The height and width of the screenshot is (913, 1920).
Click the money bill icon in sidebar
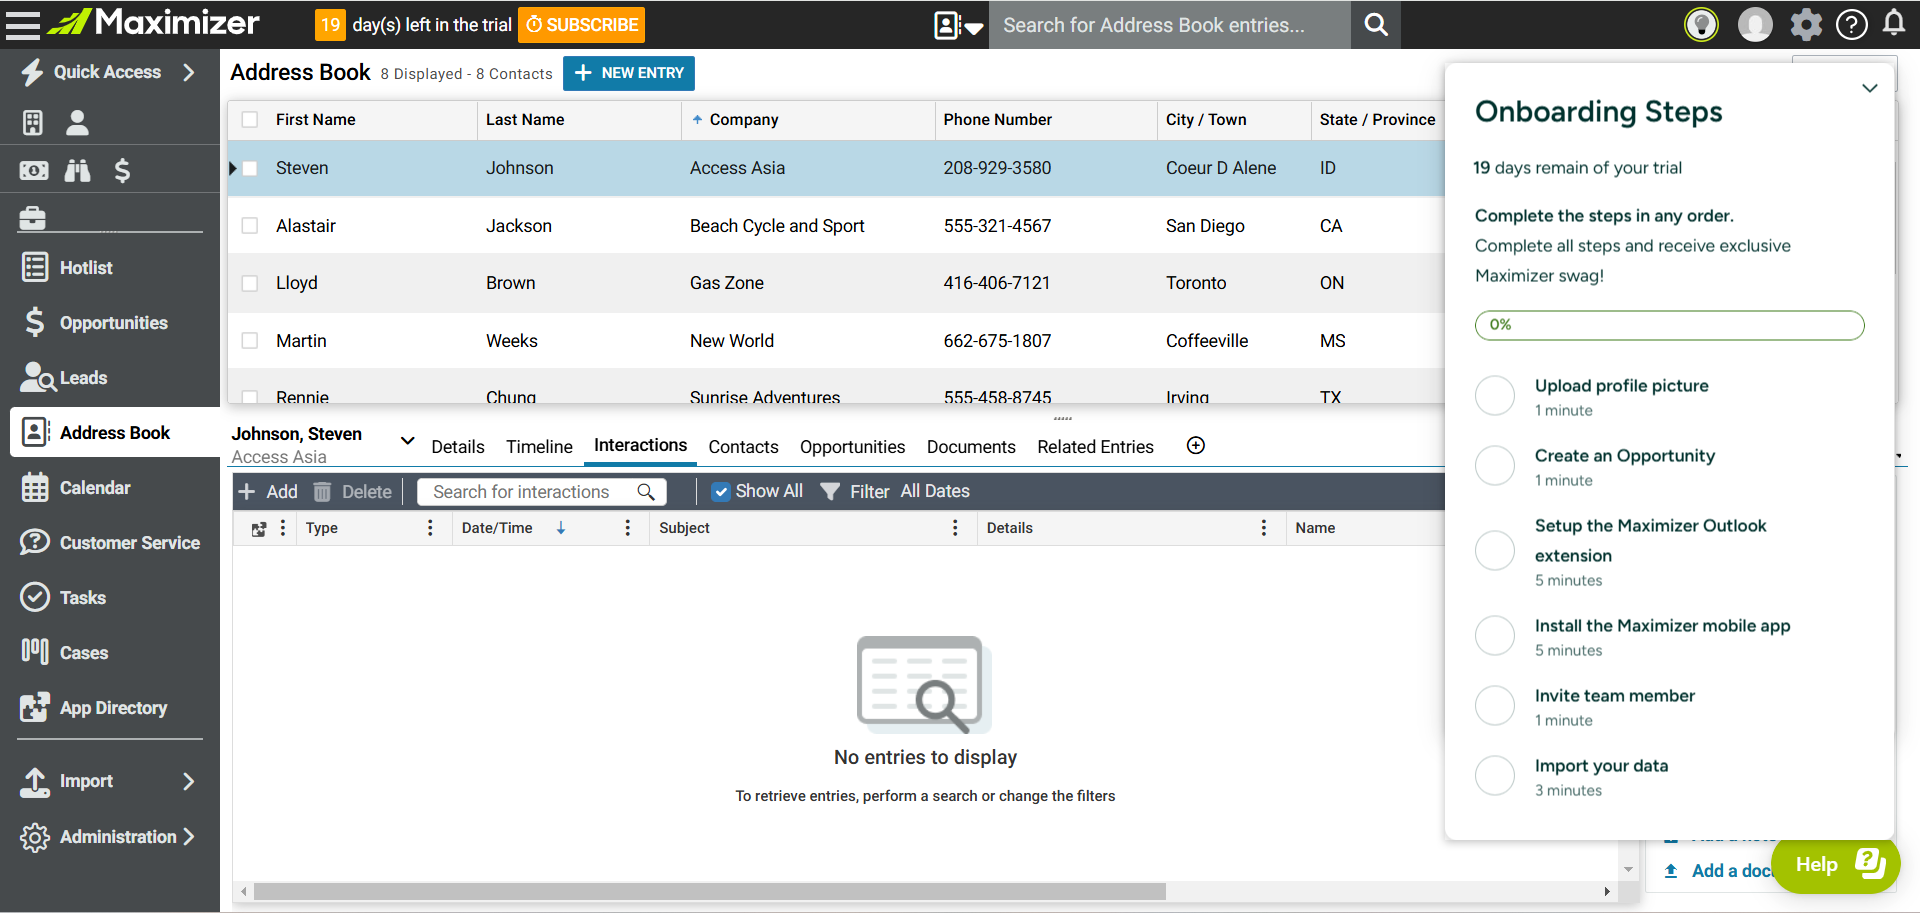click(33, 171)
